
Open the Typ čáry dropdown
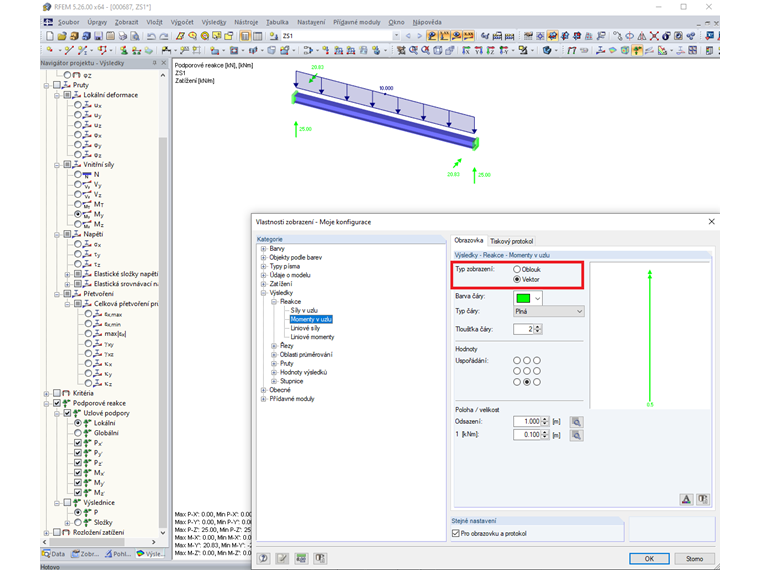(549, 311)
